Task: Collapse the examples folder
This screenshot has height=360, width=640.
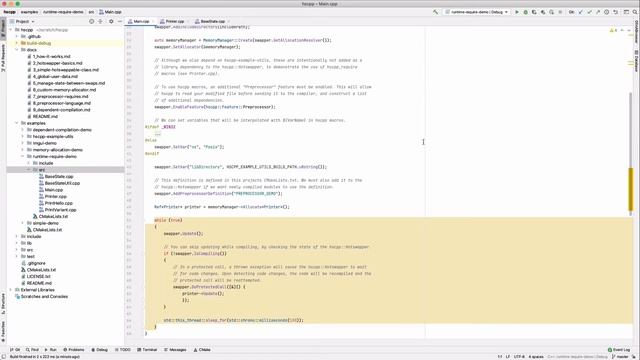Action: tap(17, 123)
